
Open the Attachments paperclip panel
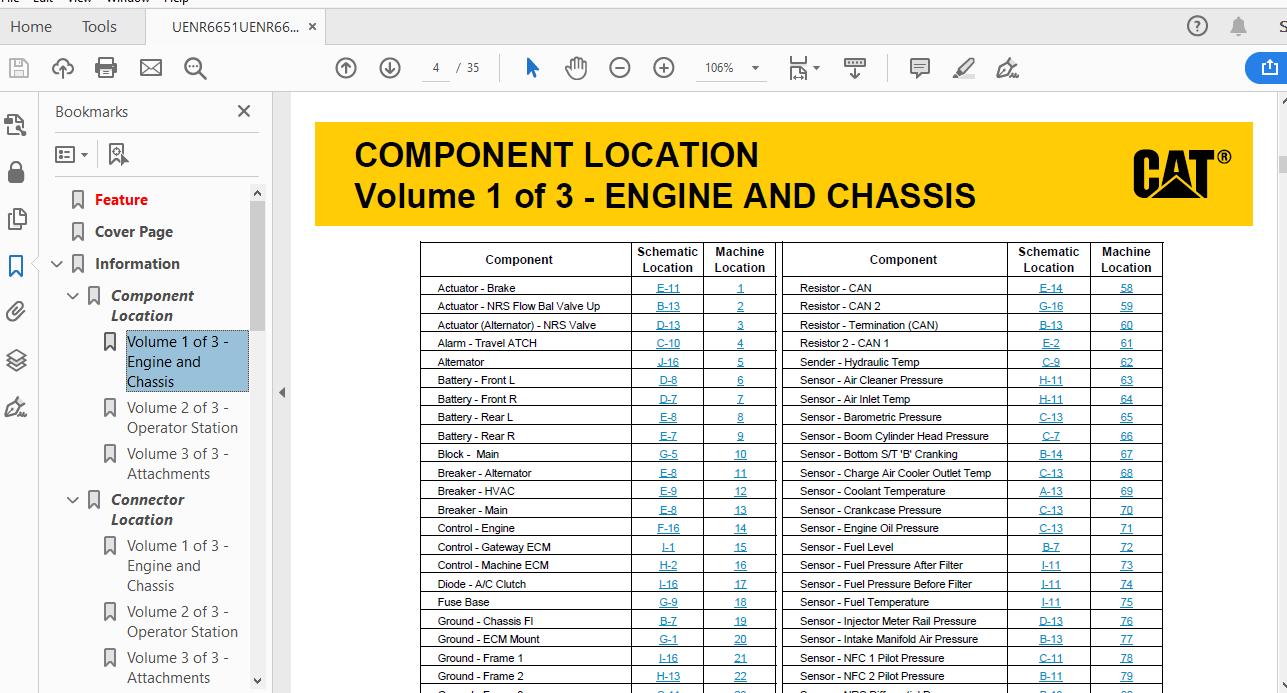click(x=16, y=313)
